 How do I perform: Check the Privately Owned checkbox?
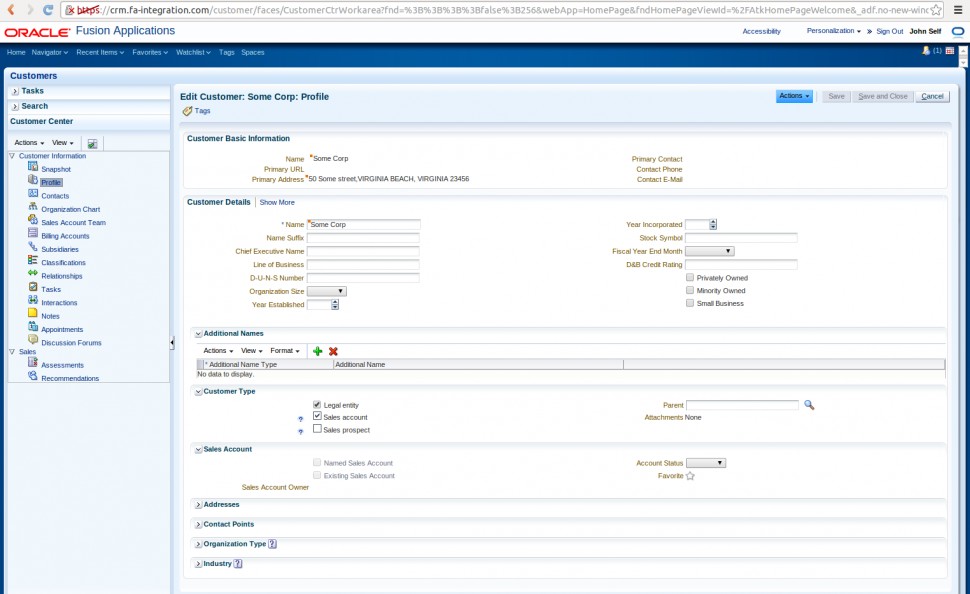point(689,277)
